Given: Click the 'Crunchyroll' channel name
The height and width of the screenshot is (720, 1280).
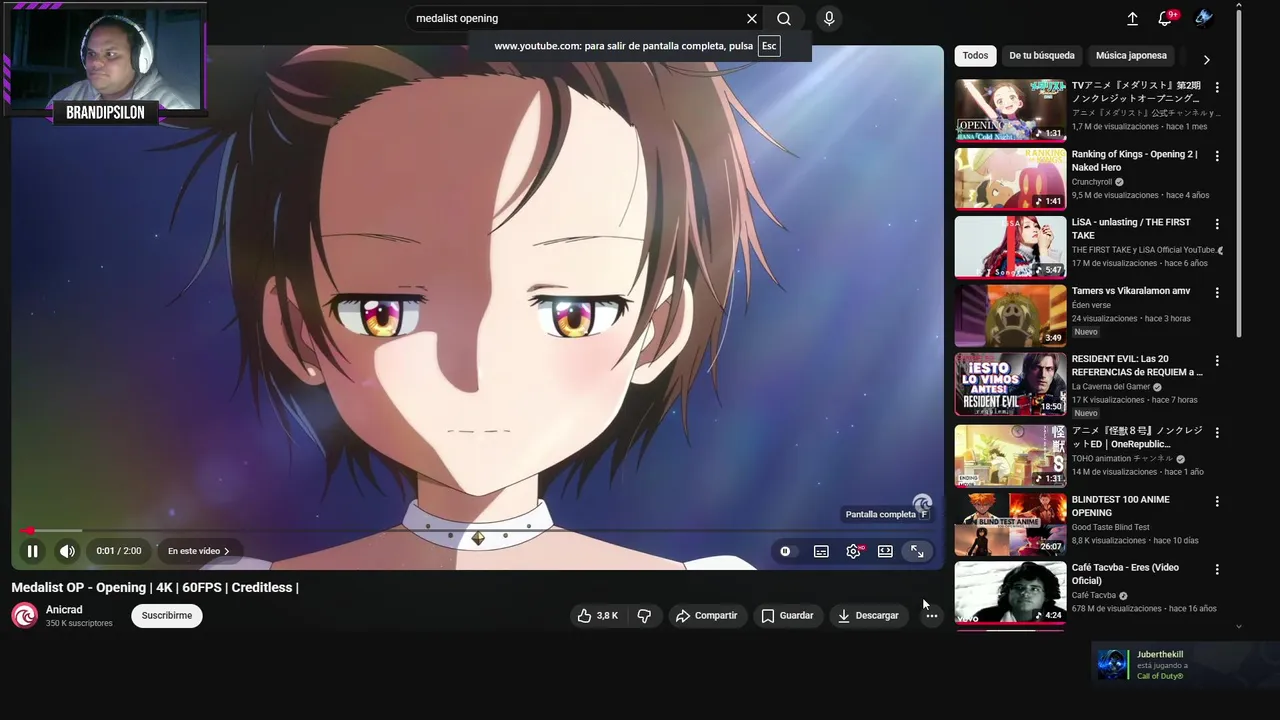Looking at the screenshot, I should pos(1092,182).
